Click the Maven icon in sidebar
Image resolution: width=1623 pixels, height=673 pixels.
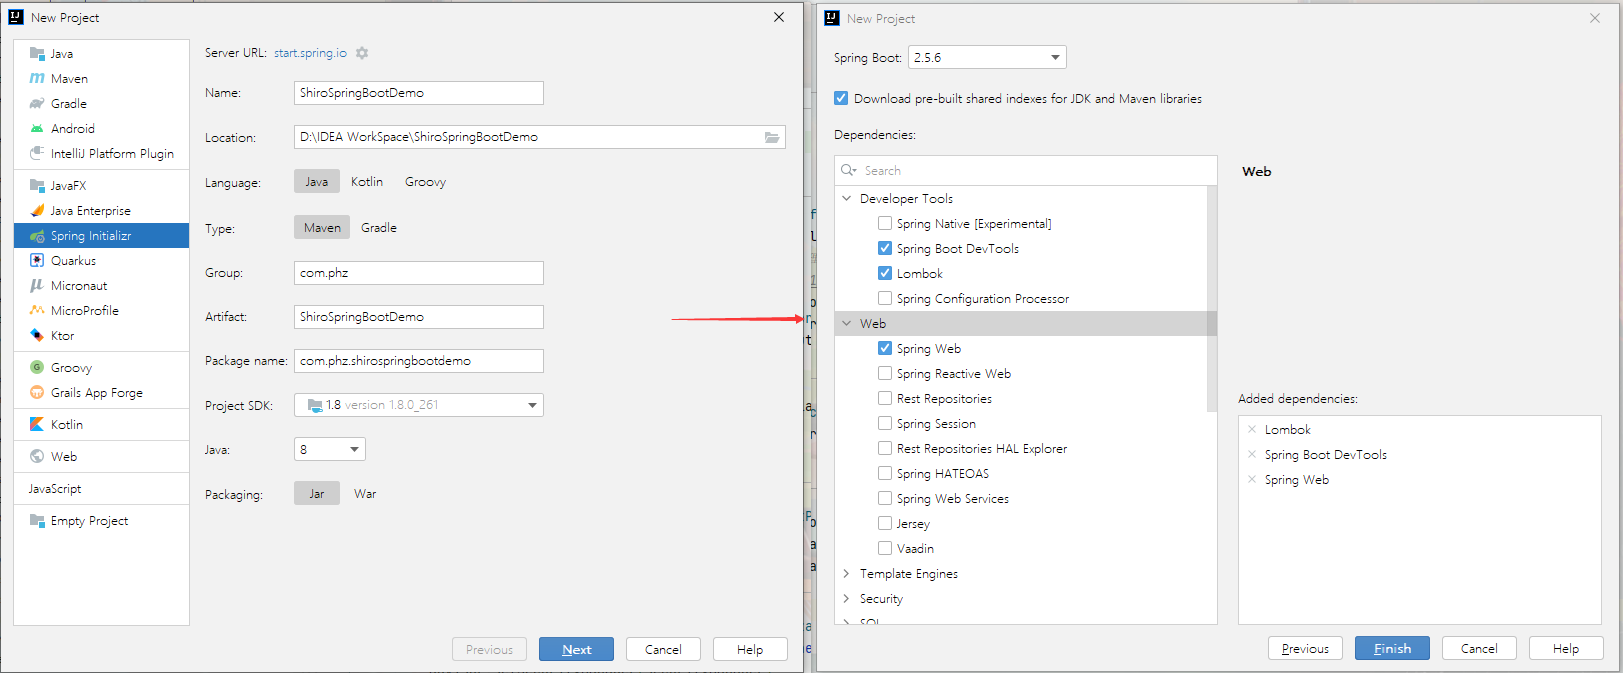point(37,79)
